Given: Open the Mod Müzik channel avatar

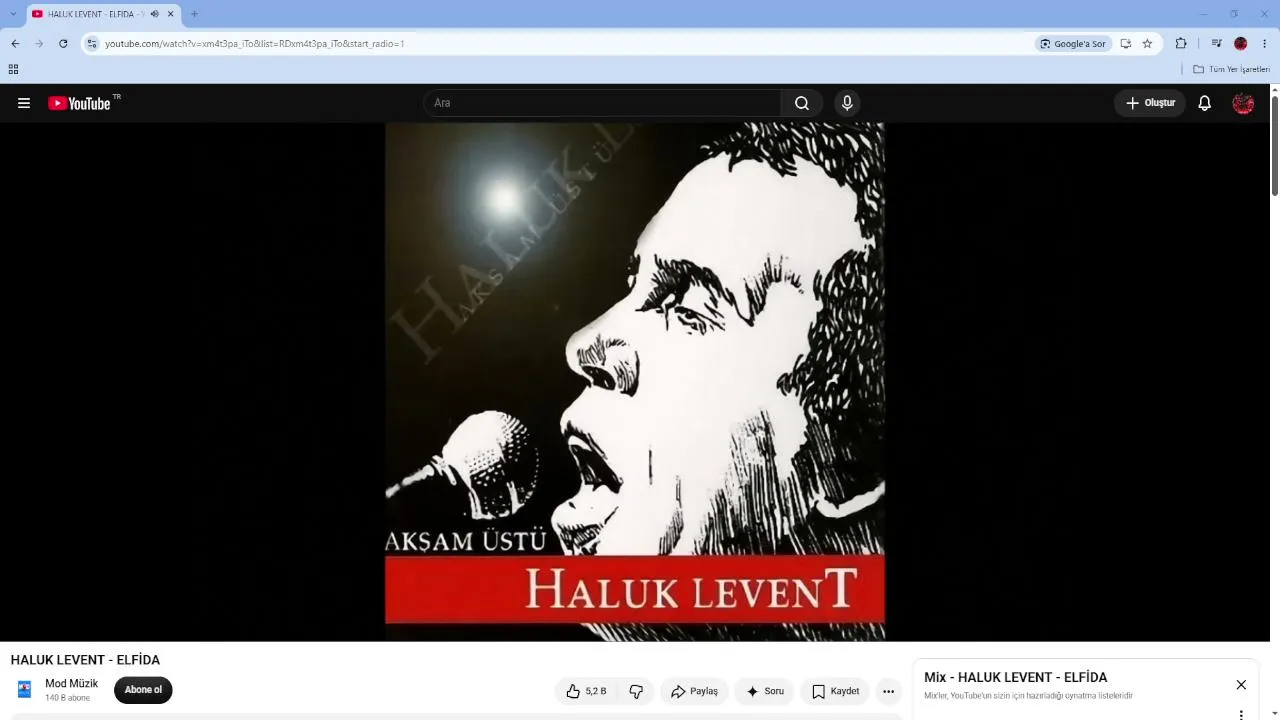Looking at the screenshot, I should click(25, 690).
